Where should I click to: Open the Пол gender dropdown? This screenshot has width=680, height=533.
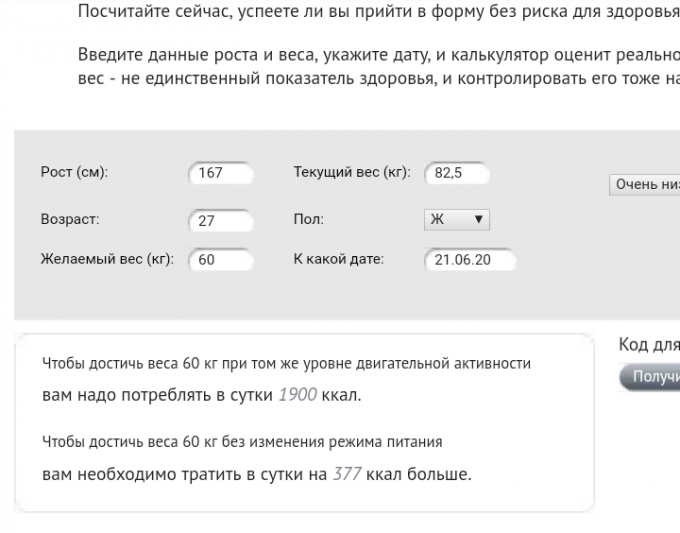457,220
